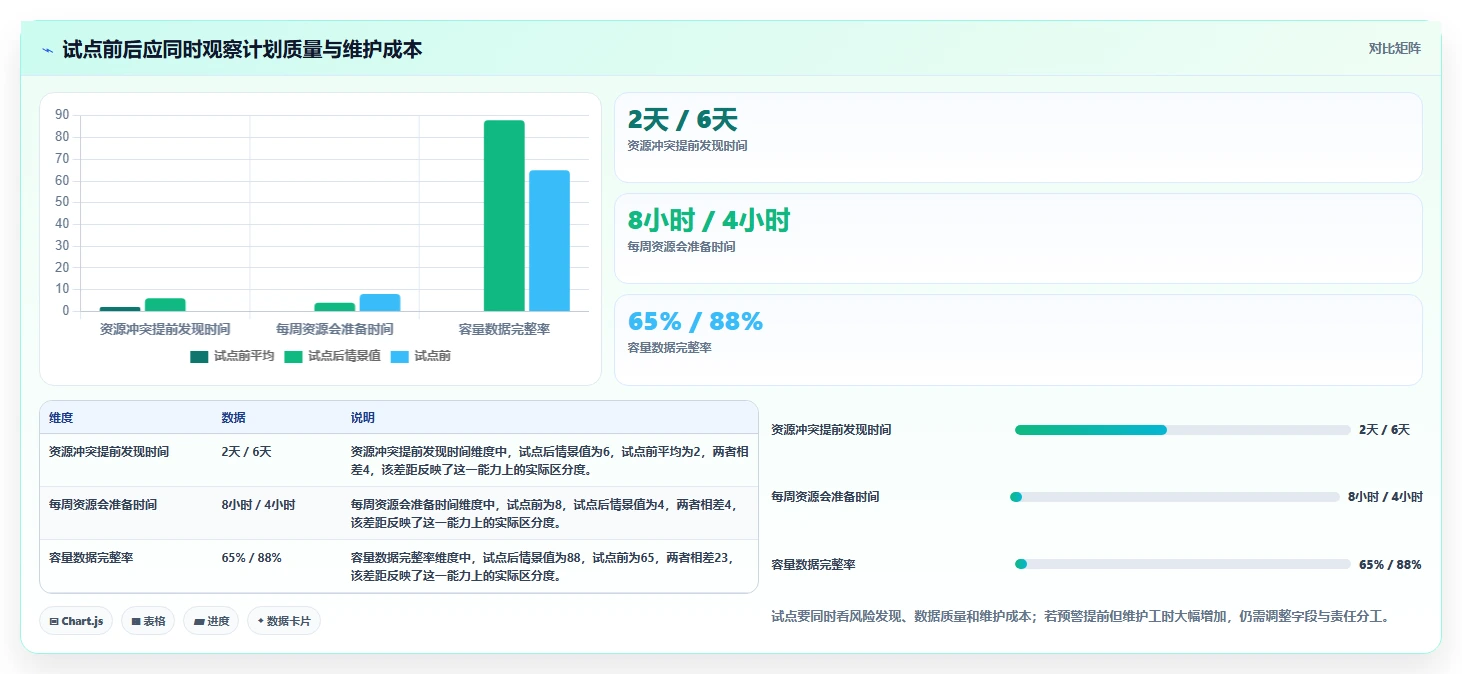The image size is (1462, 674).
Task: Click the 65% / 88% progress value label
Action: [x=1390, y=565]
